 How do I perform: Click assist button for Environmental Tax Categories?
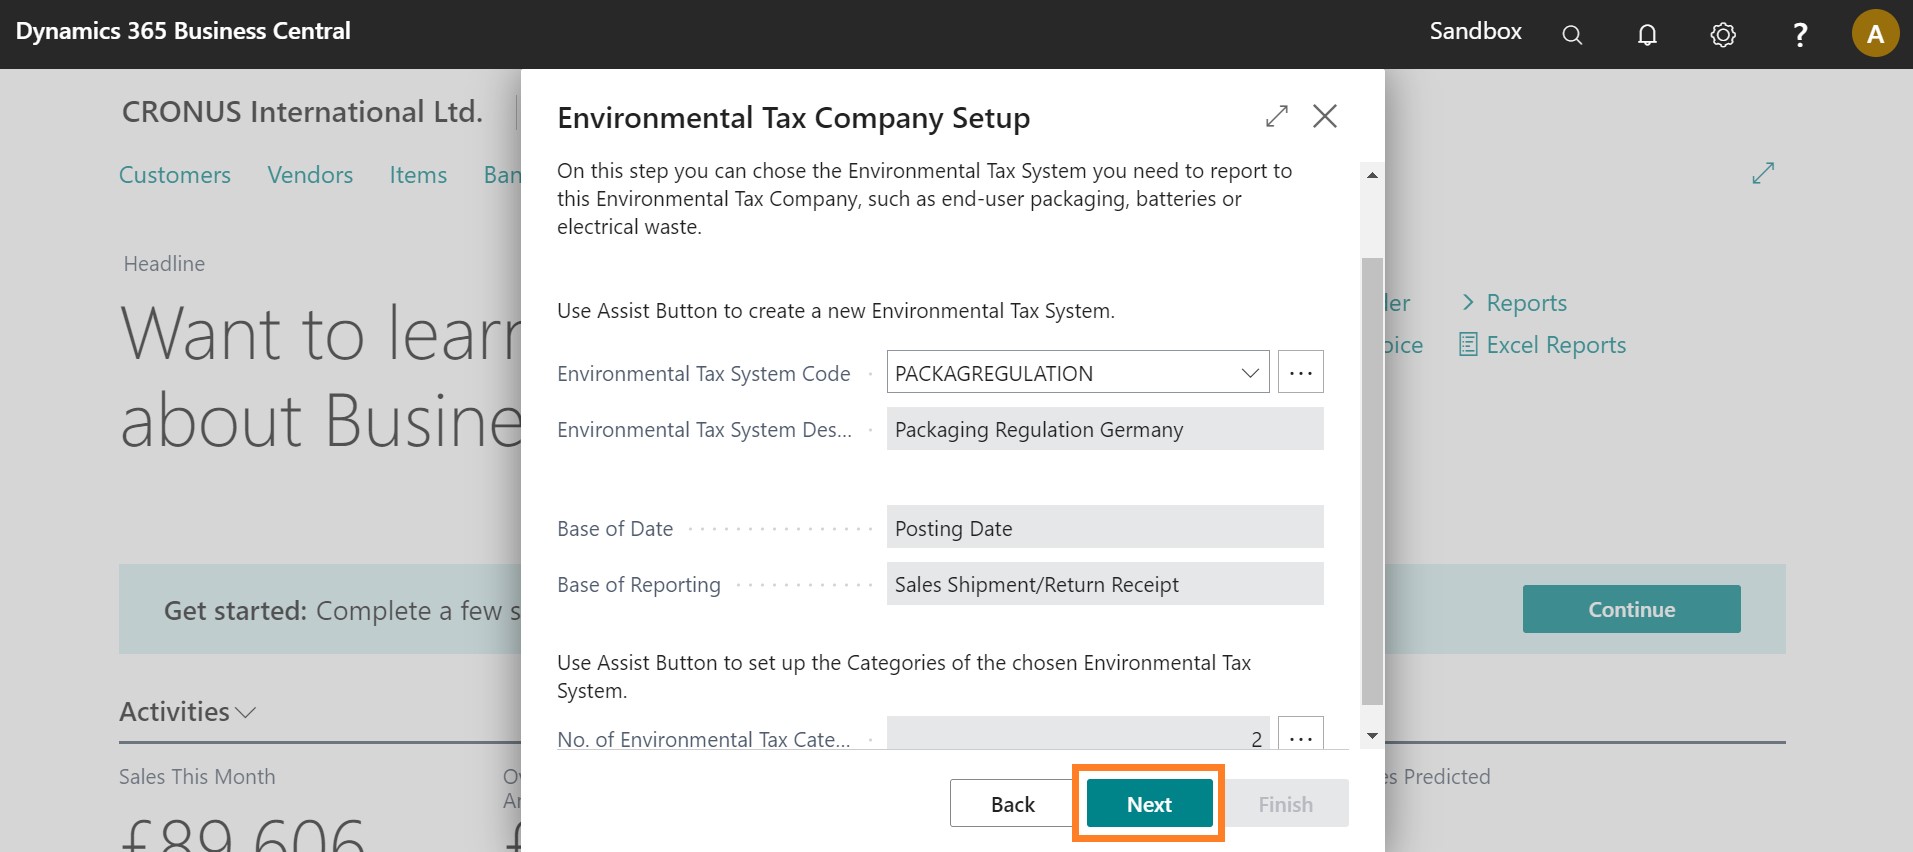click(x=1300, y=737)
